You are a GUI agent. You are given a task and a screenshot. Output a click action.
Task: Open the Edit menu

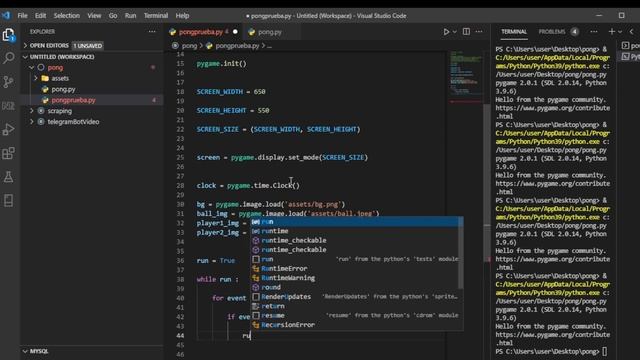pyautogui.click(x=40, y=16)
